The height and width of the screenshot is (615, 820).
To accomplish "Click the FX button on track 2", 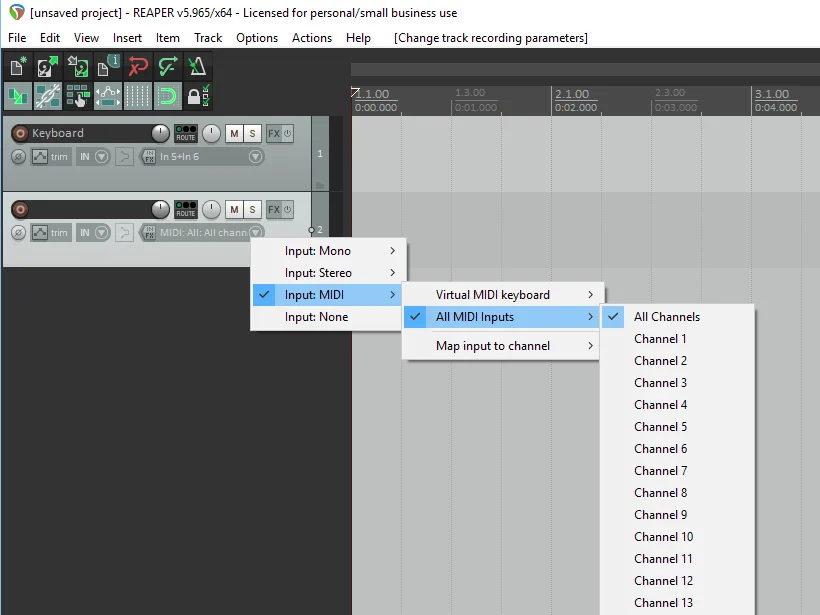I will (x=274, y=210).
